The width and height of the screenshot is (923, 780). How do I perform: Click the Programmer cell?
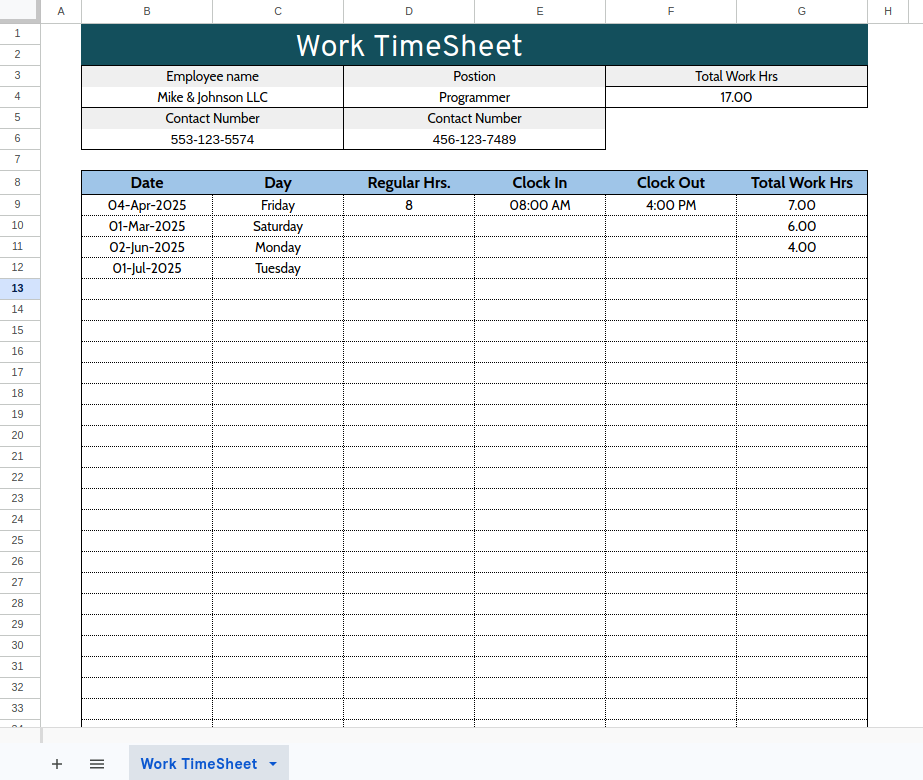click(474, 97)
